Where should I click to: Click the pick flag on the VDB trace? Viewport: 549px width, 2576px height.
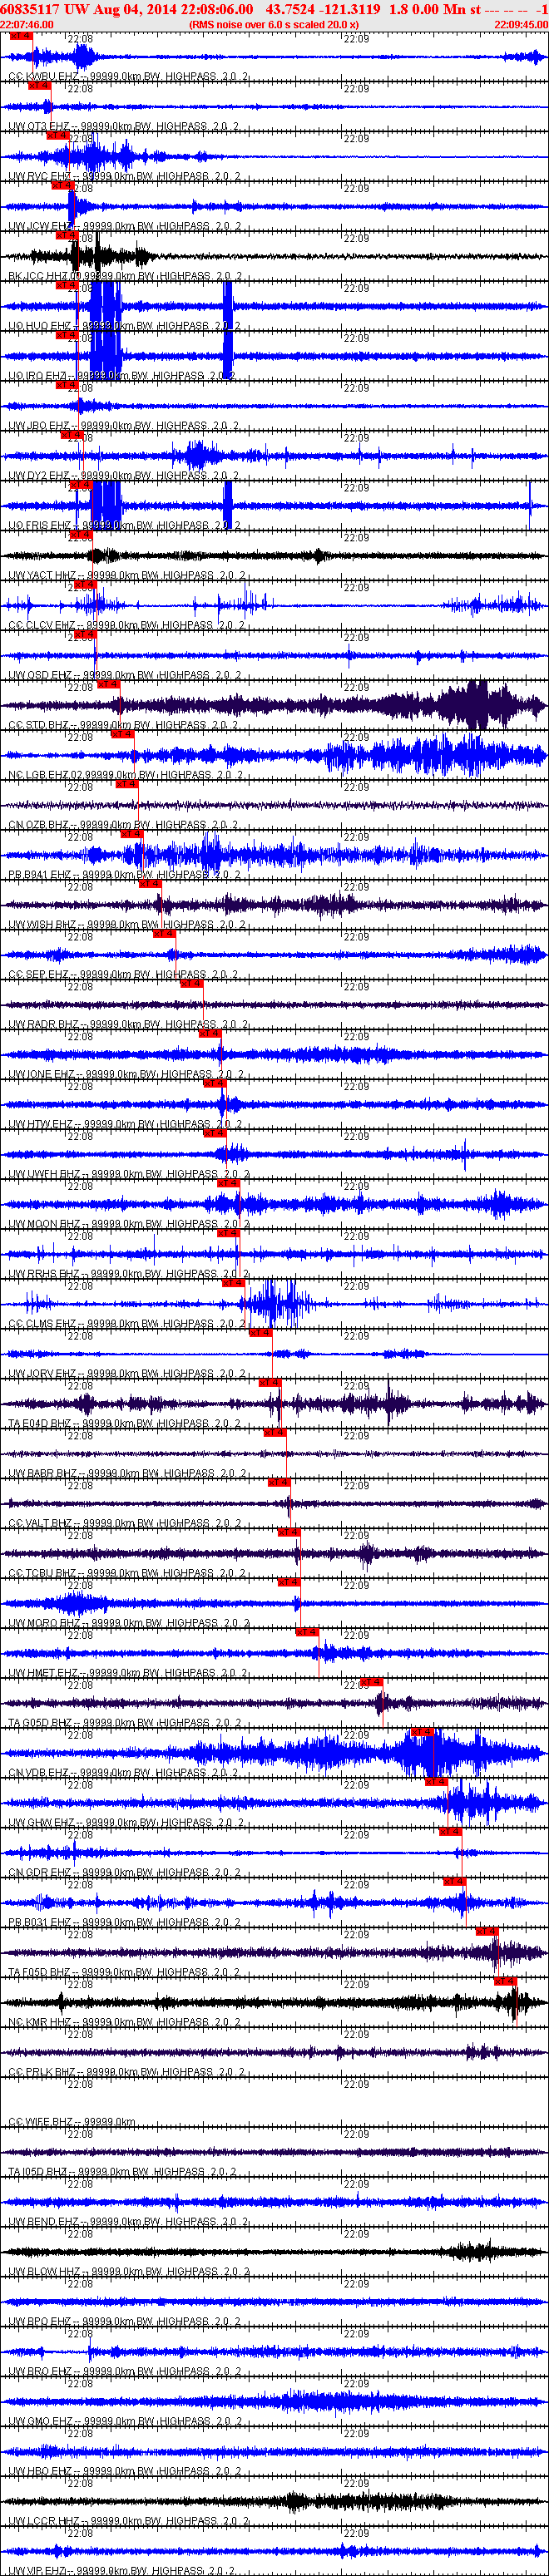(x=422, y=1732)
